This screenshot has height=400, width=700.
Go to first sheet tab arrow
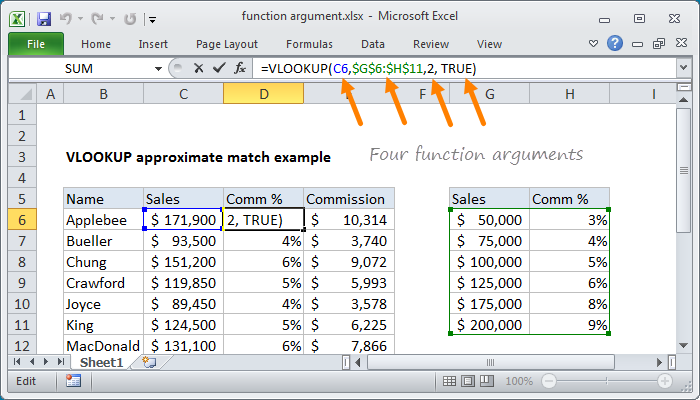pos(17,362)
